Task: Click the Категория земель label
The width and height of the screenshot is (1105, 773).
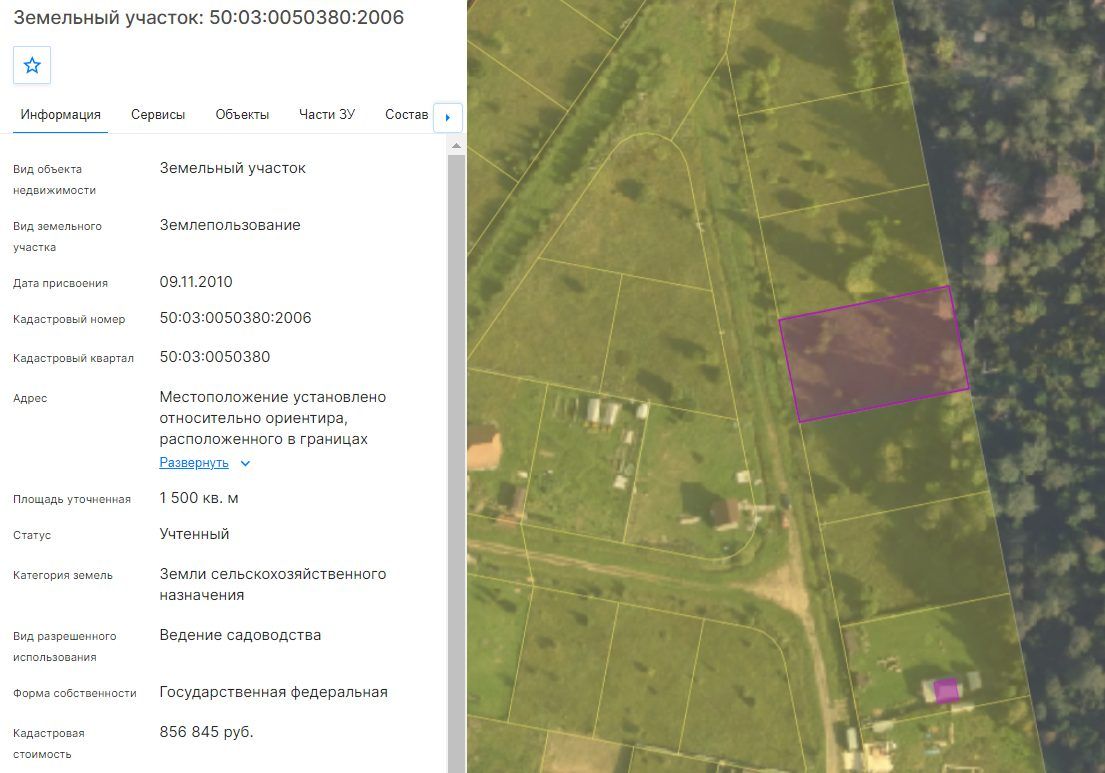Action: (x=63, y=575)
